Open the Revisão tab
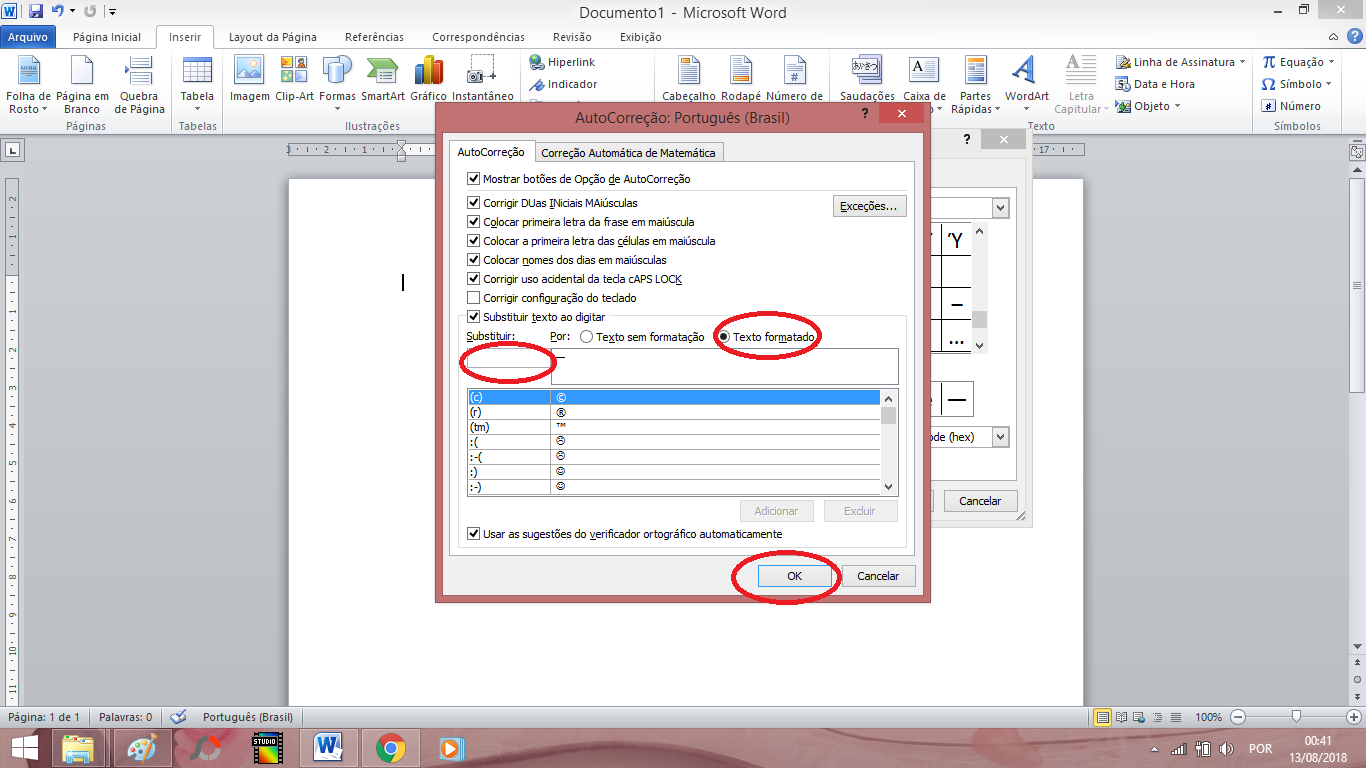 572,37
